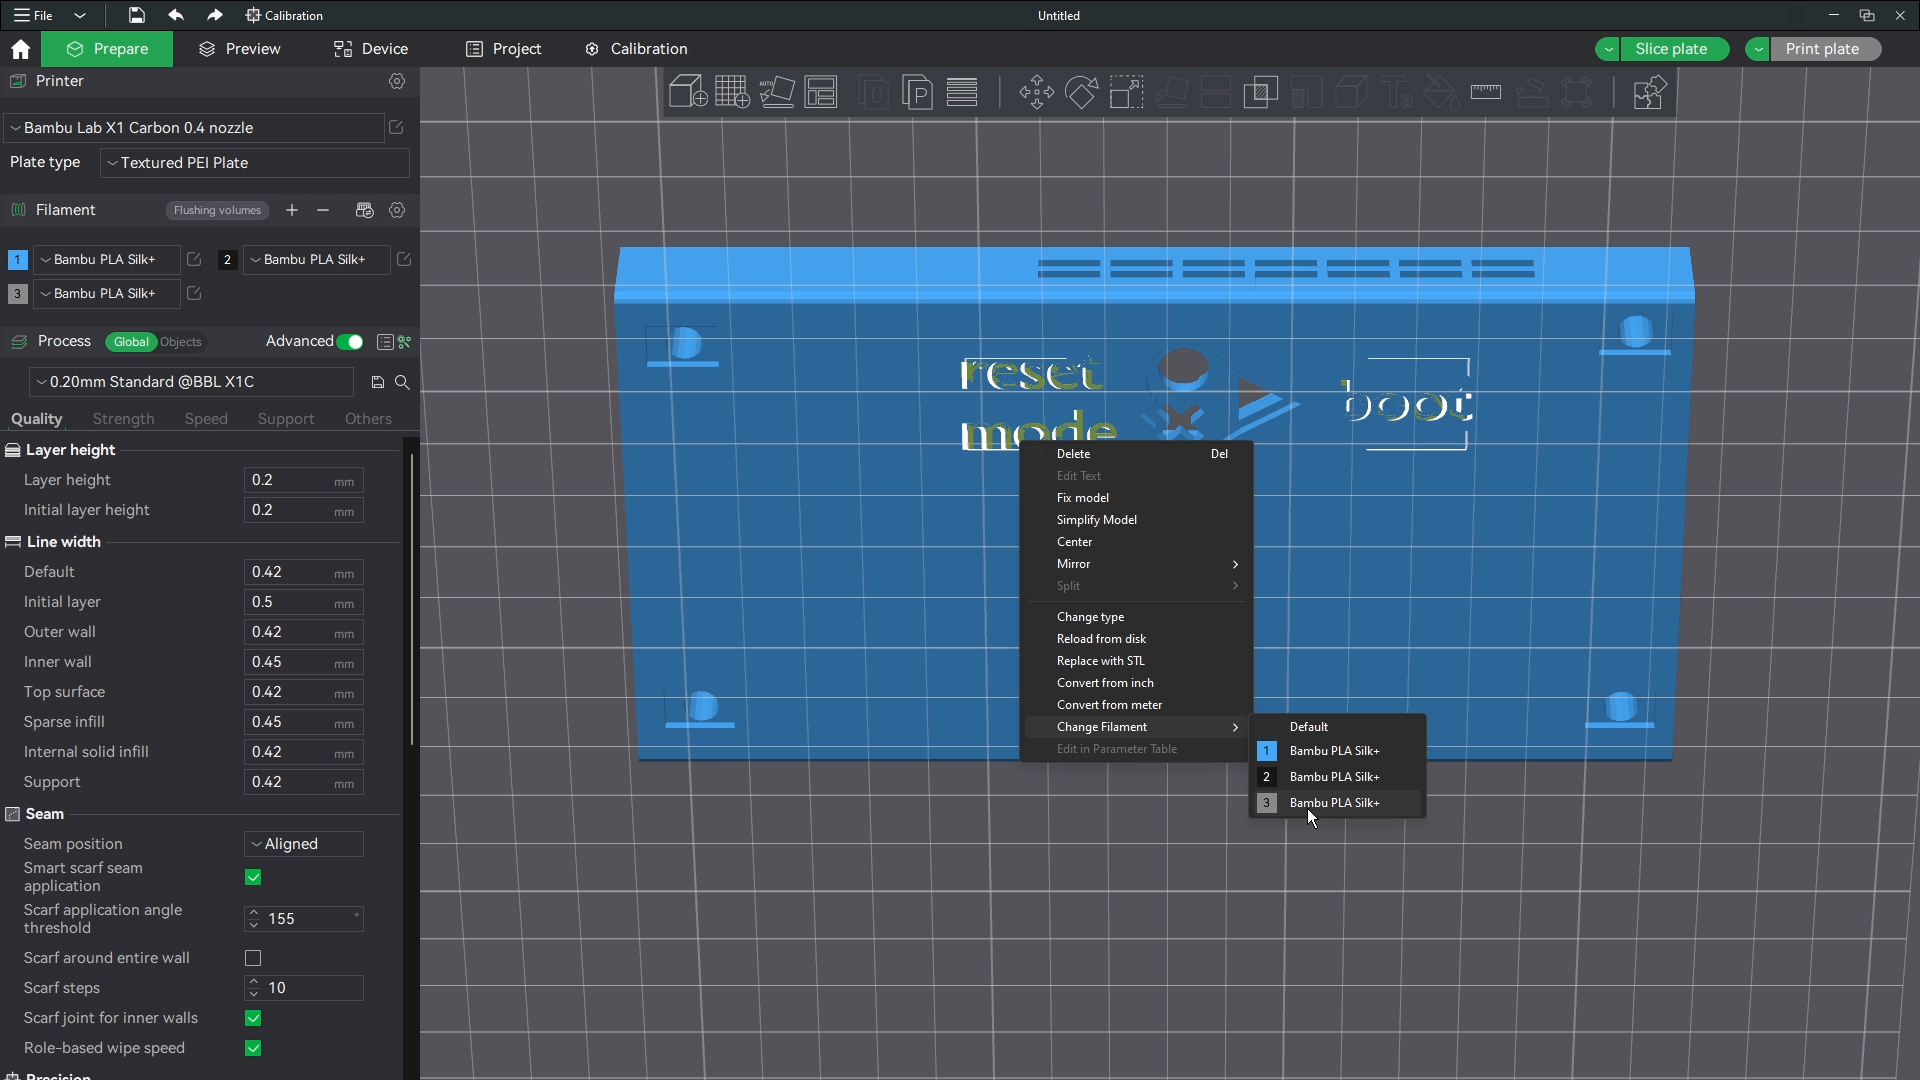Viewport: 1920px width, 1080px height.
Task: Click the filament 1 blue color swatch
Action: click(x=17, y=260)
